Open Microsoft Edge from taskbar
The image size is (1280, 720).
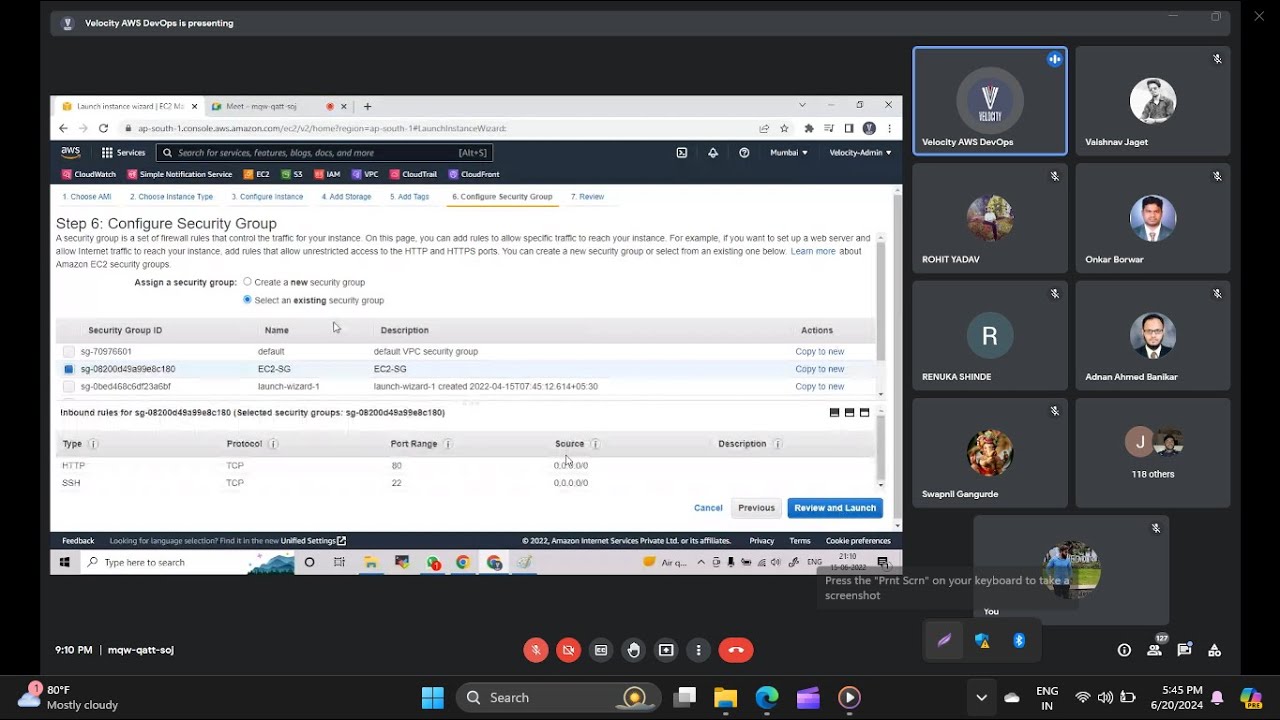click(x=767, y=697)
